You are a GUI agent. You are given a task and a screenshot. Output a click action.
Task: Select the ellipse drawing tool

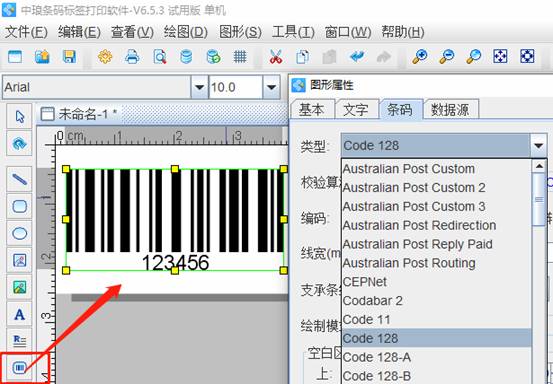click(19, 233)
